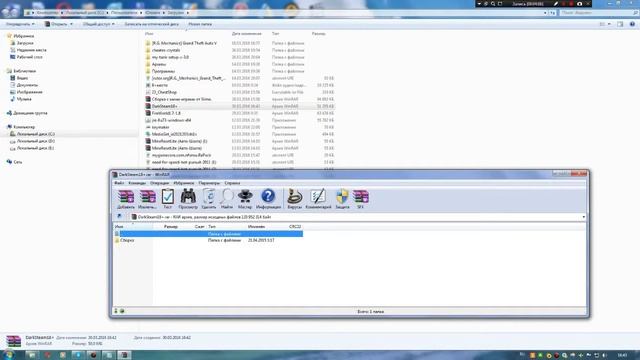Open the Найти magnifier search tool
The height and width of the screenshot is (360, 640).
[x=227, y=199]
